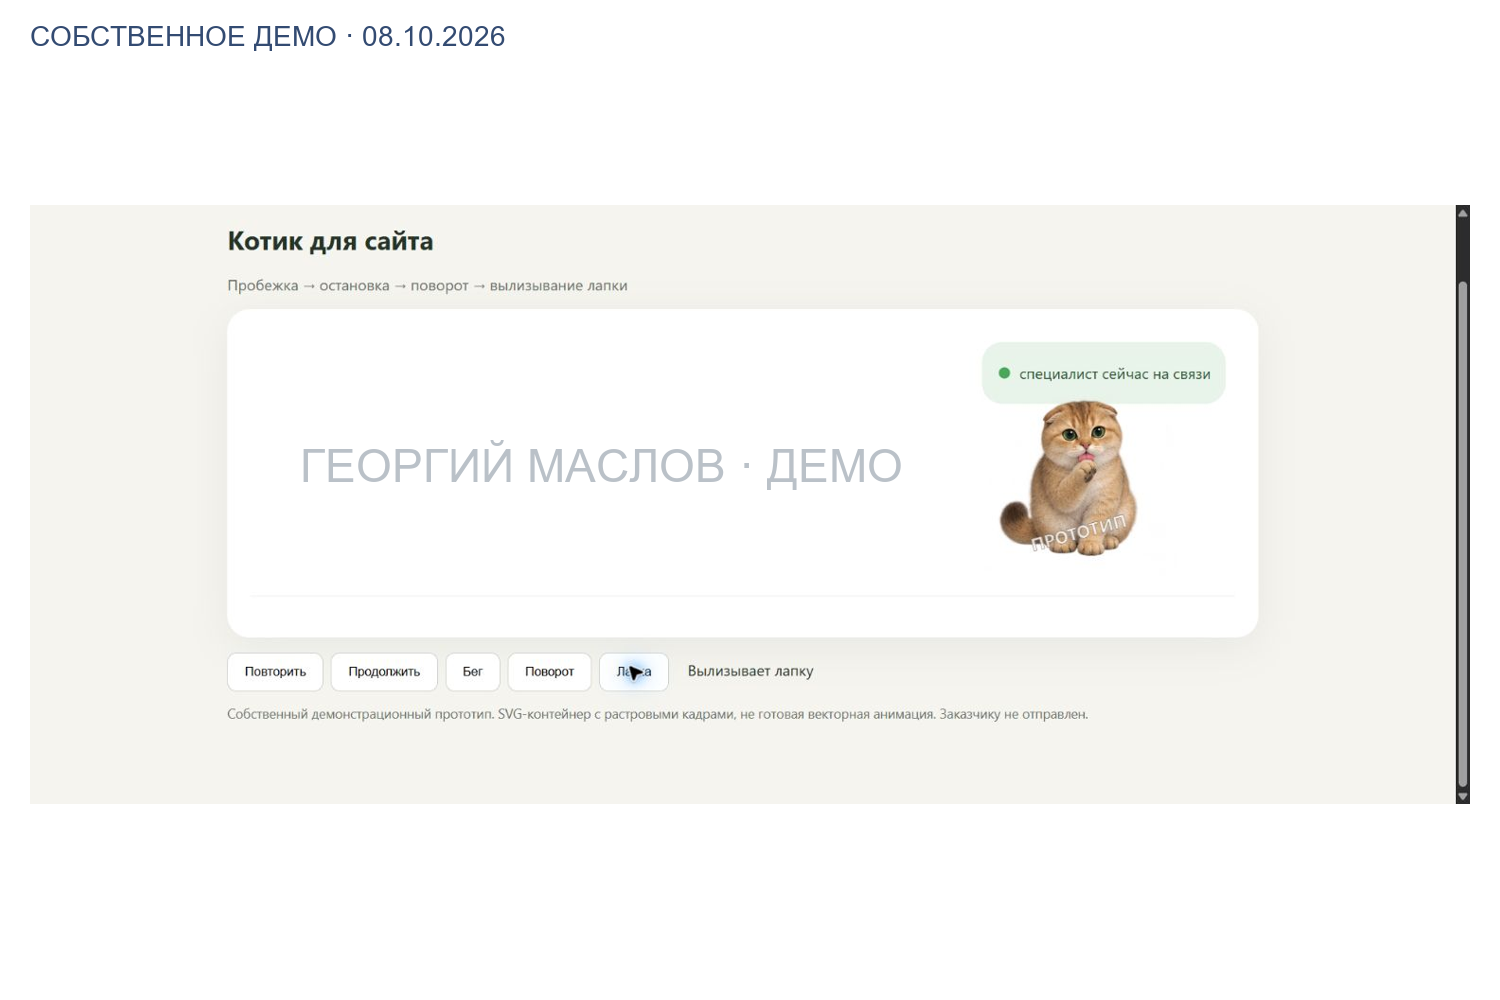Image resolution: width=1500 pixels, height=1000 pixels.
Task: Click the cat prototype image
Action: (1070, 479)
